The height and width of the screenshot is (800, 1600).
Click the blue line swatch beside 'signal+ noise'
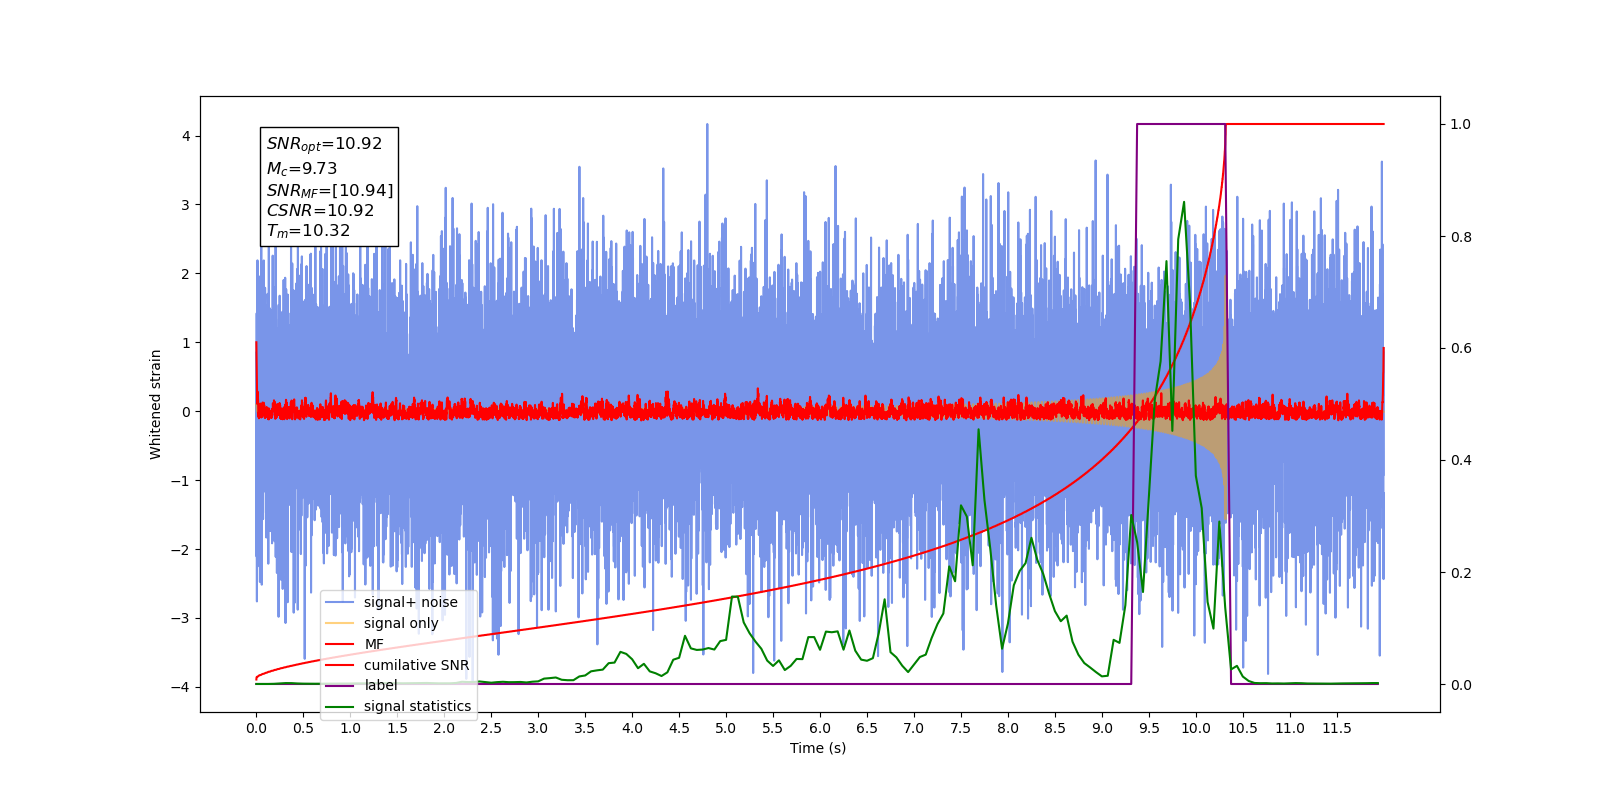(340, 602)
